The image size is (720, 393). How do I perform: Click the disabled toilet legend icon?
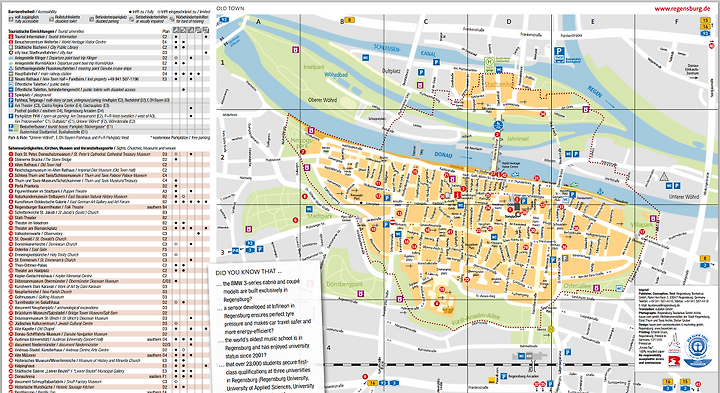click(x=51, y=19)
